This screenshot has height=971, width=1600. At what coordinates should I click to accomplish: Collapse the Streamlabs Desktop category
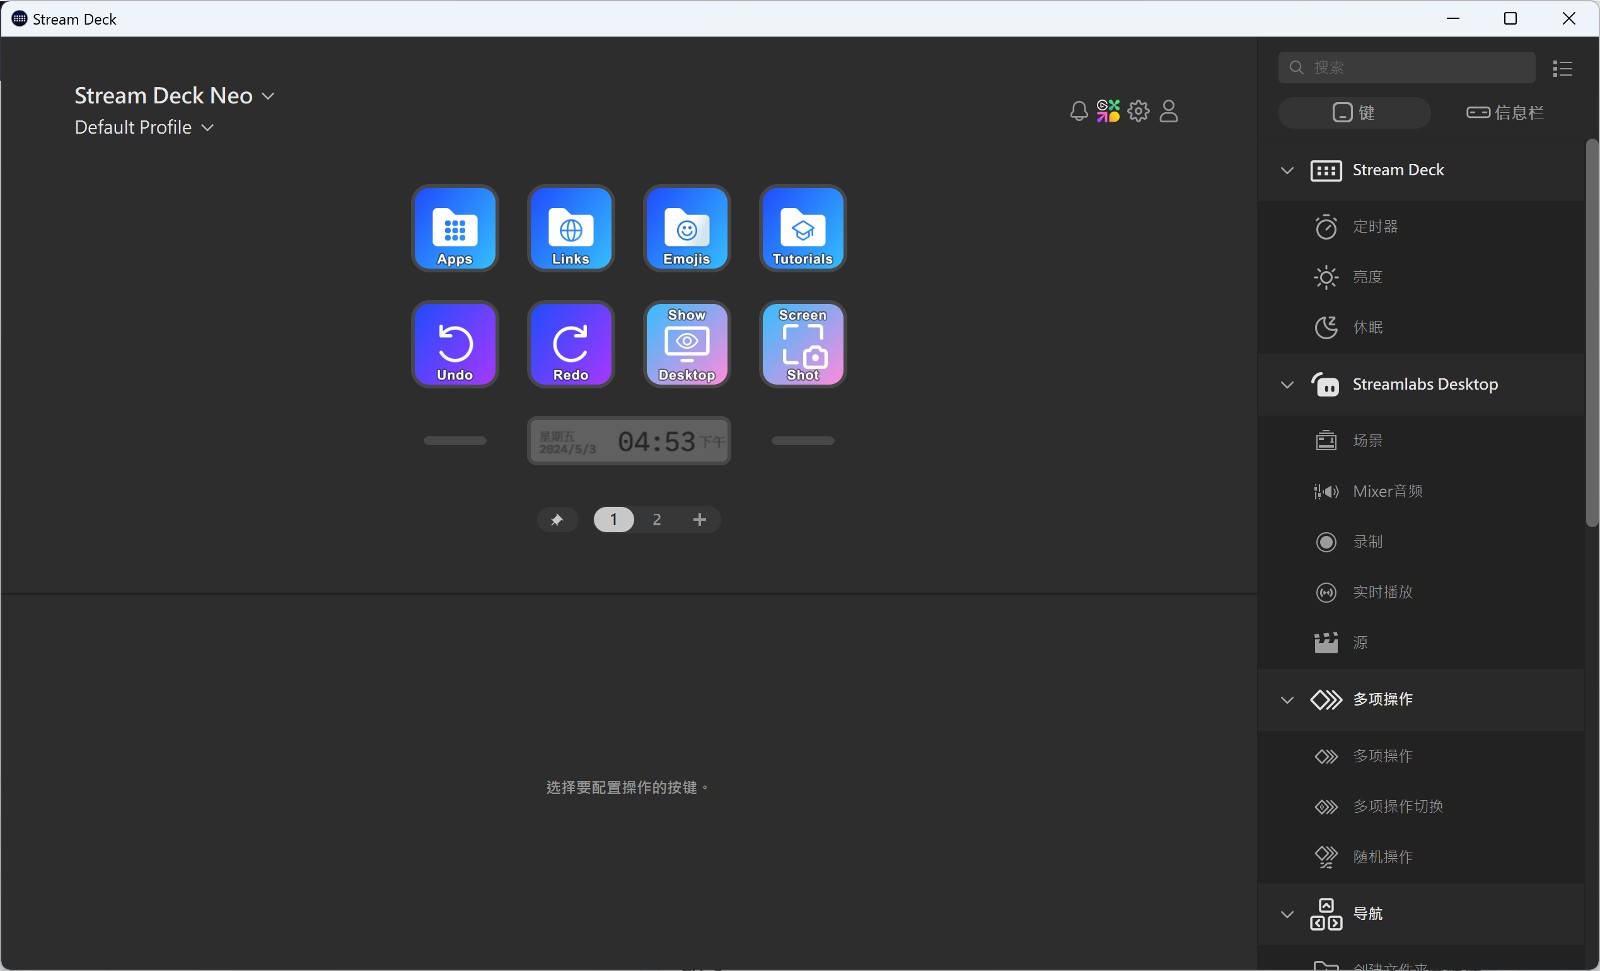click(x=1287, y=385)
